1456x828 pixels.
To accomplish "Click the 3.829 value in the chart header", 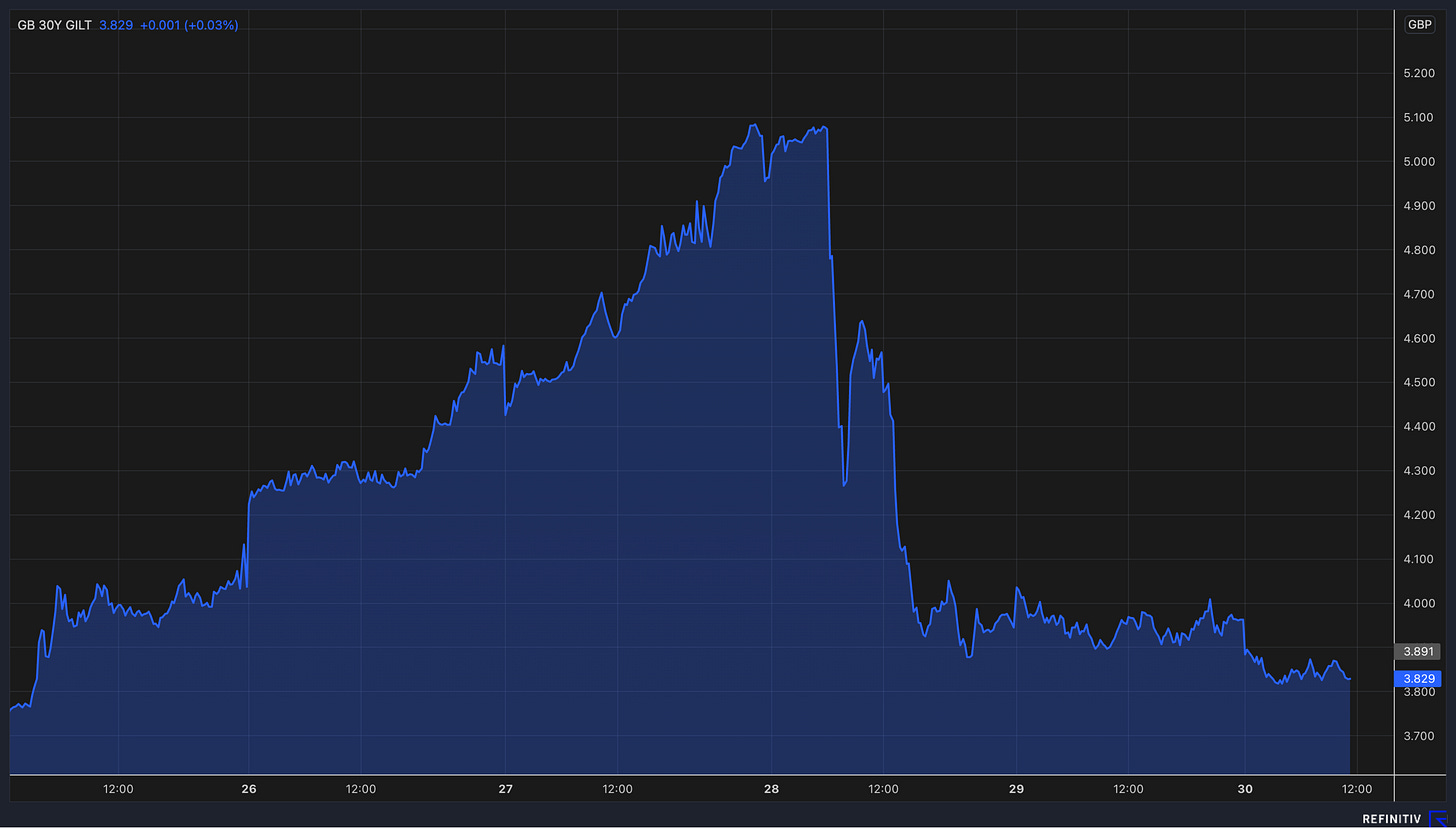I will (x=115, y=25).
